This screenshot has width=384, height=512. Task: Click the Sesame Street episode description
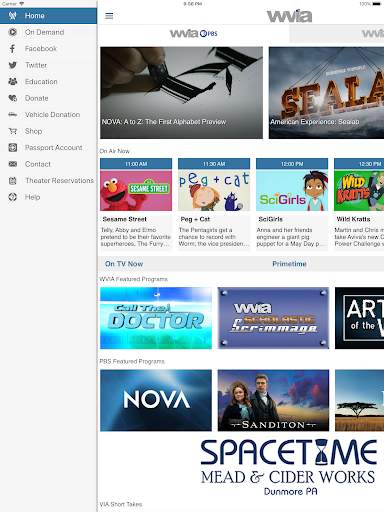pos(136,237)
